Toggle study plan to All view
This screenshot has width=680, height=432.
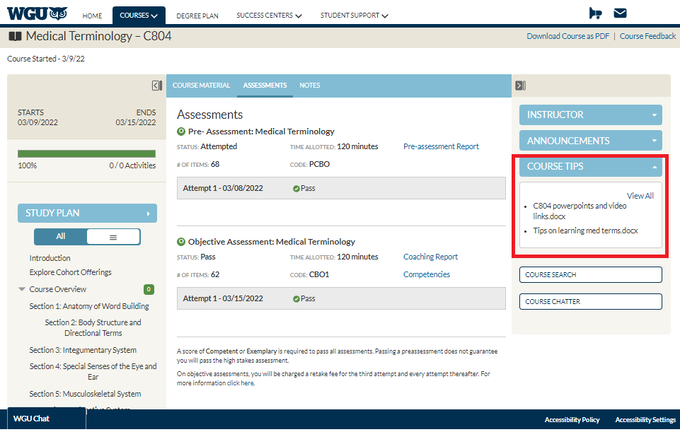pyautogui.click(x=60, y=237)
